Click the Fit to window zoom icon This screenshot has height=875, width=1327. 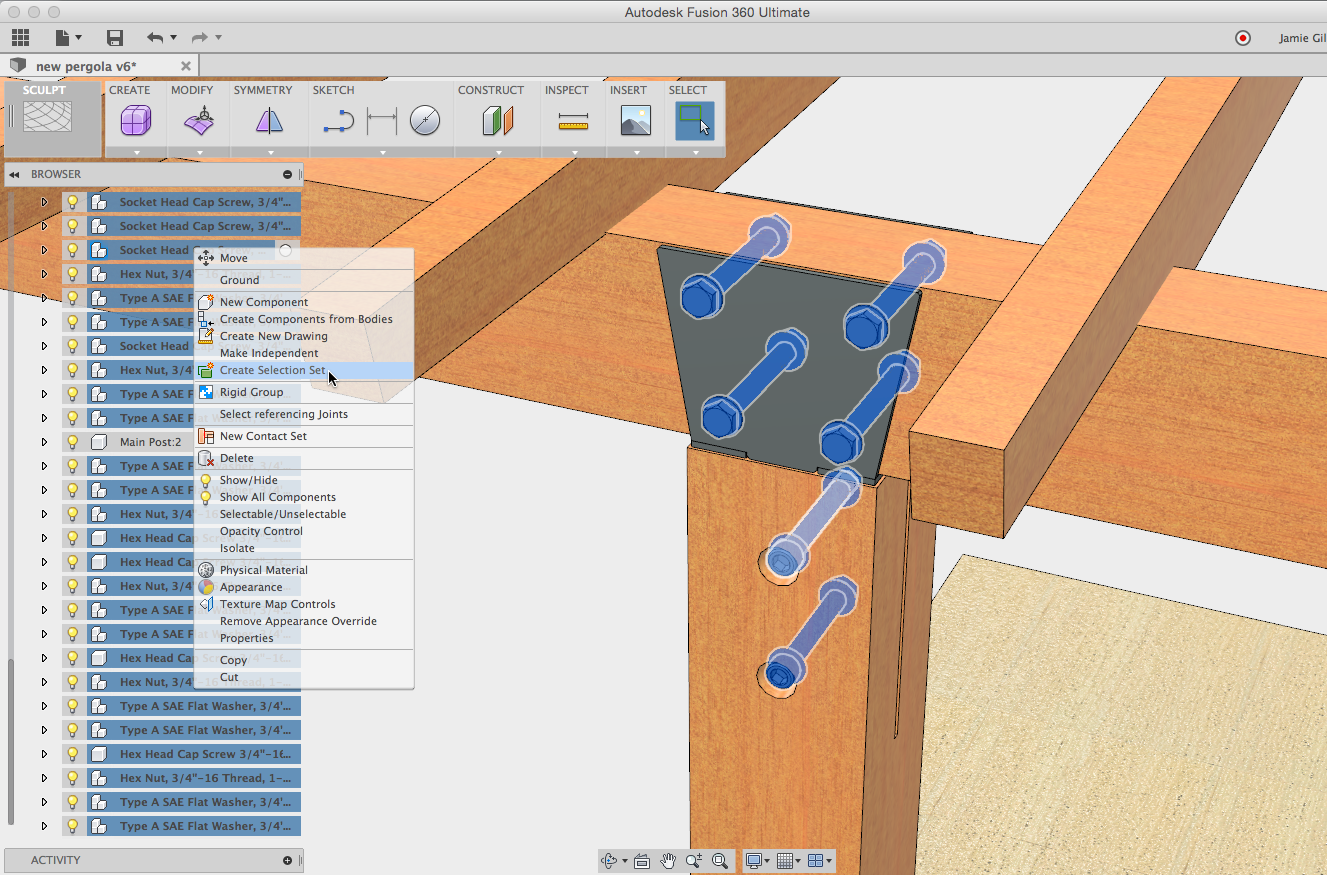coord(720,860)
